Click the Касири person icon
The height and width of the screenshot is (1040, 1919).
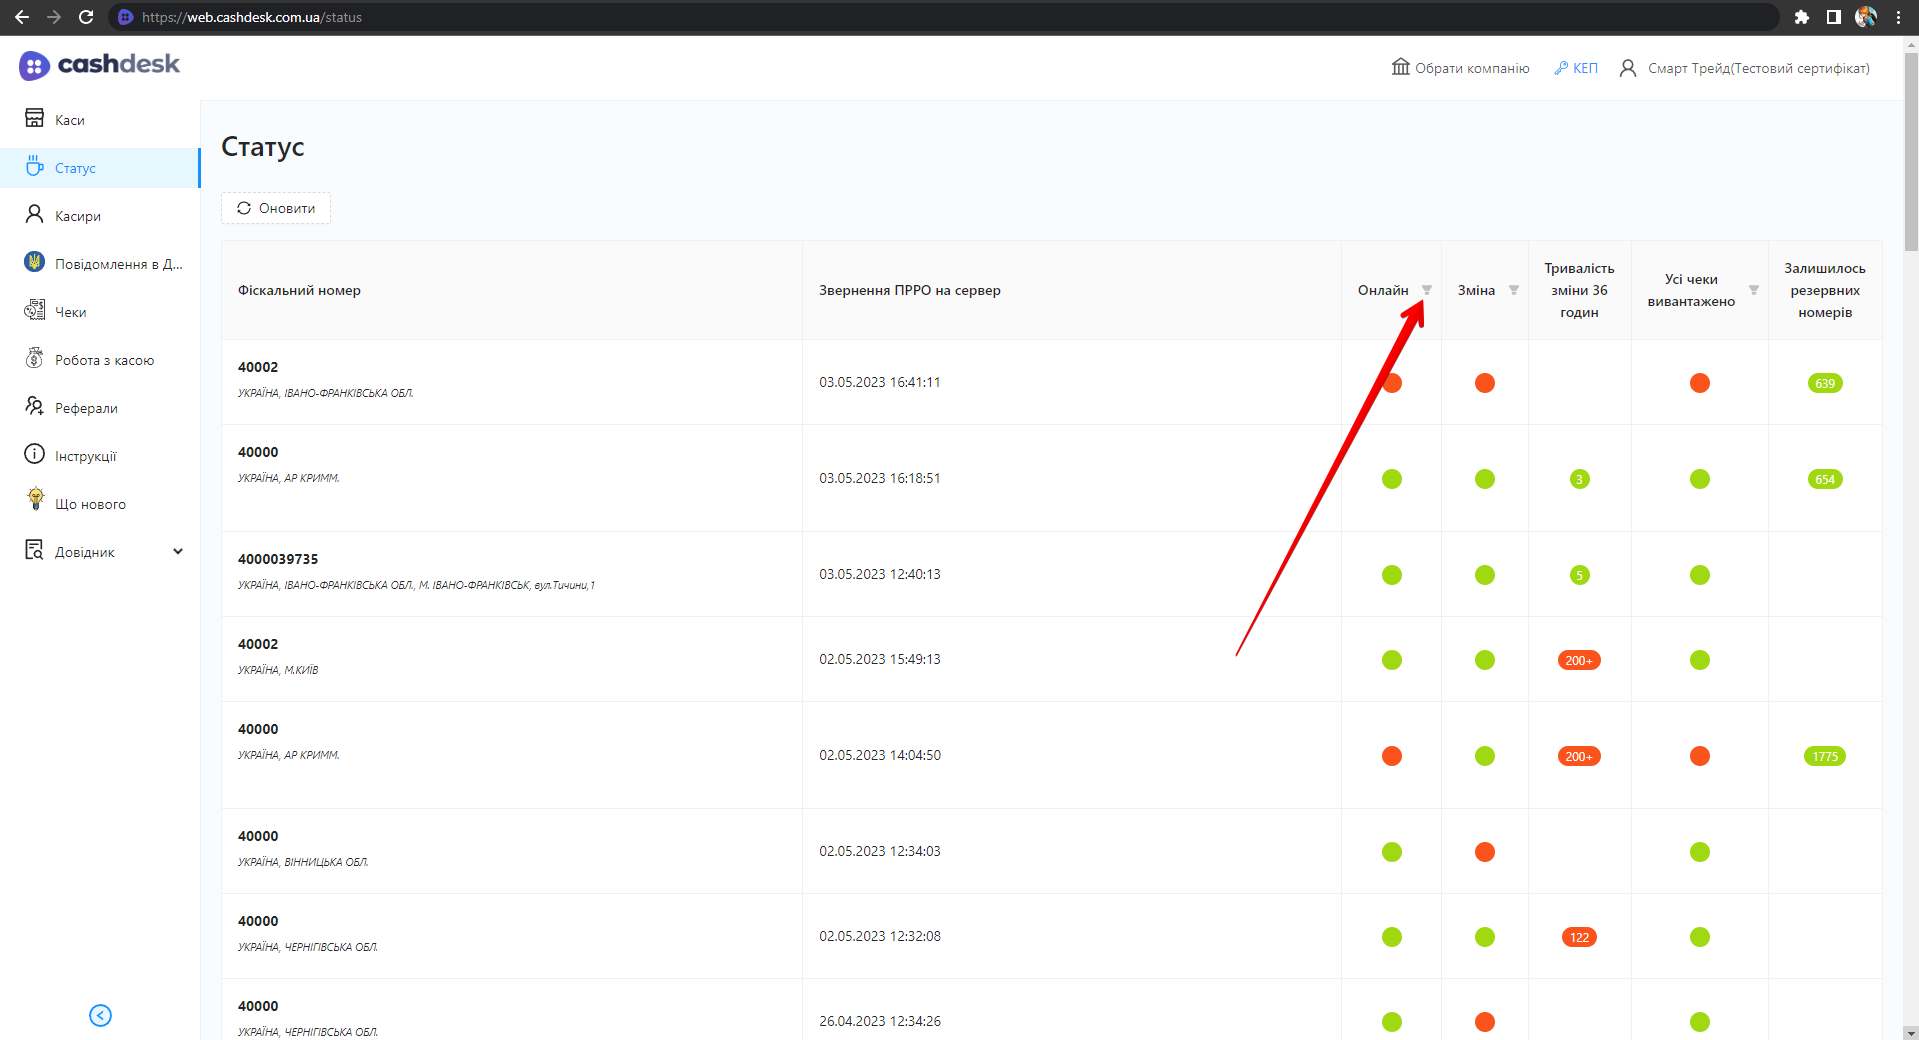(34, 215)
